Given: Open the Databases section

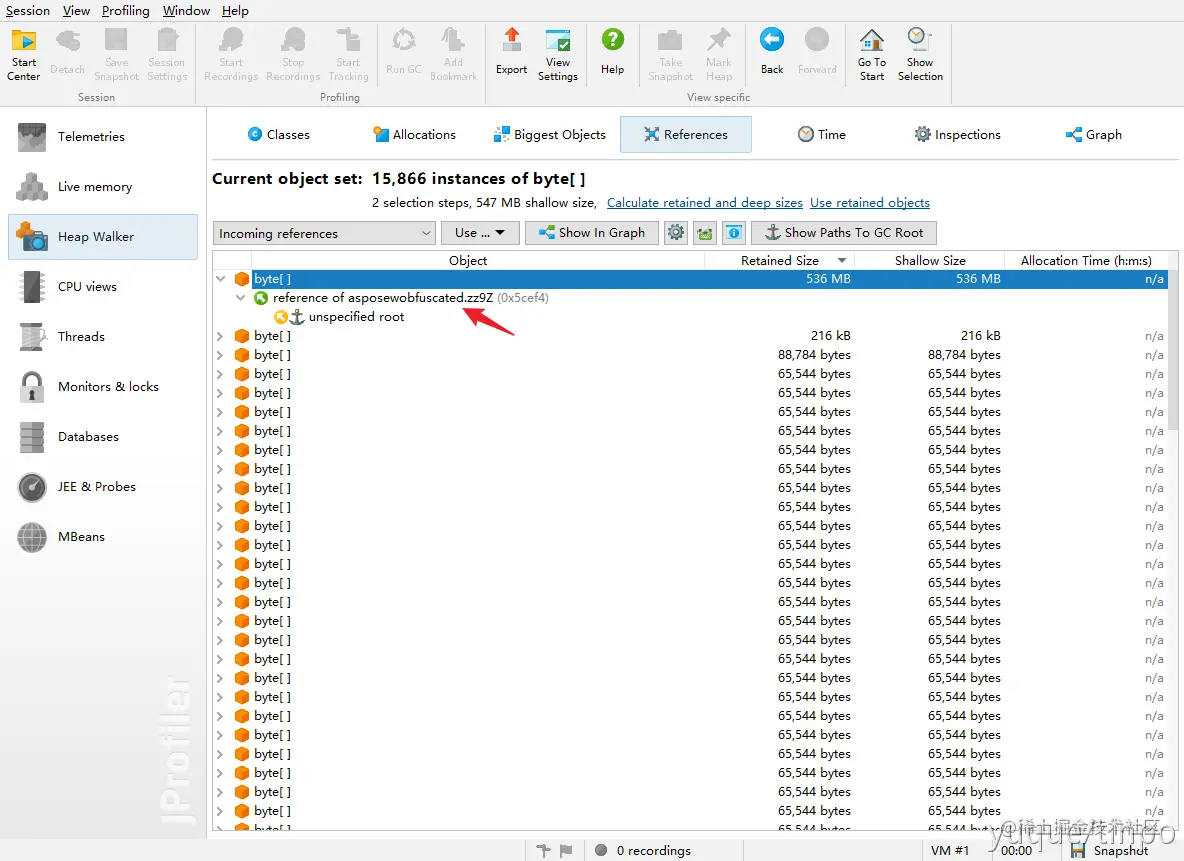Looking at the screenshot, I should point(103,437).
